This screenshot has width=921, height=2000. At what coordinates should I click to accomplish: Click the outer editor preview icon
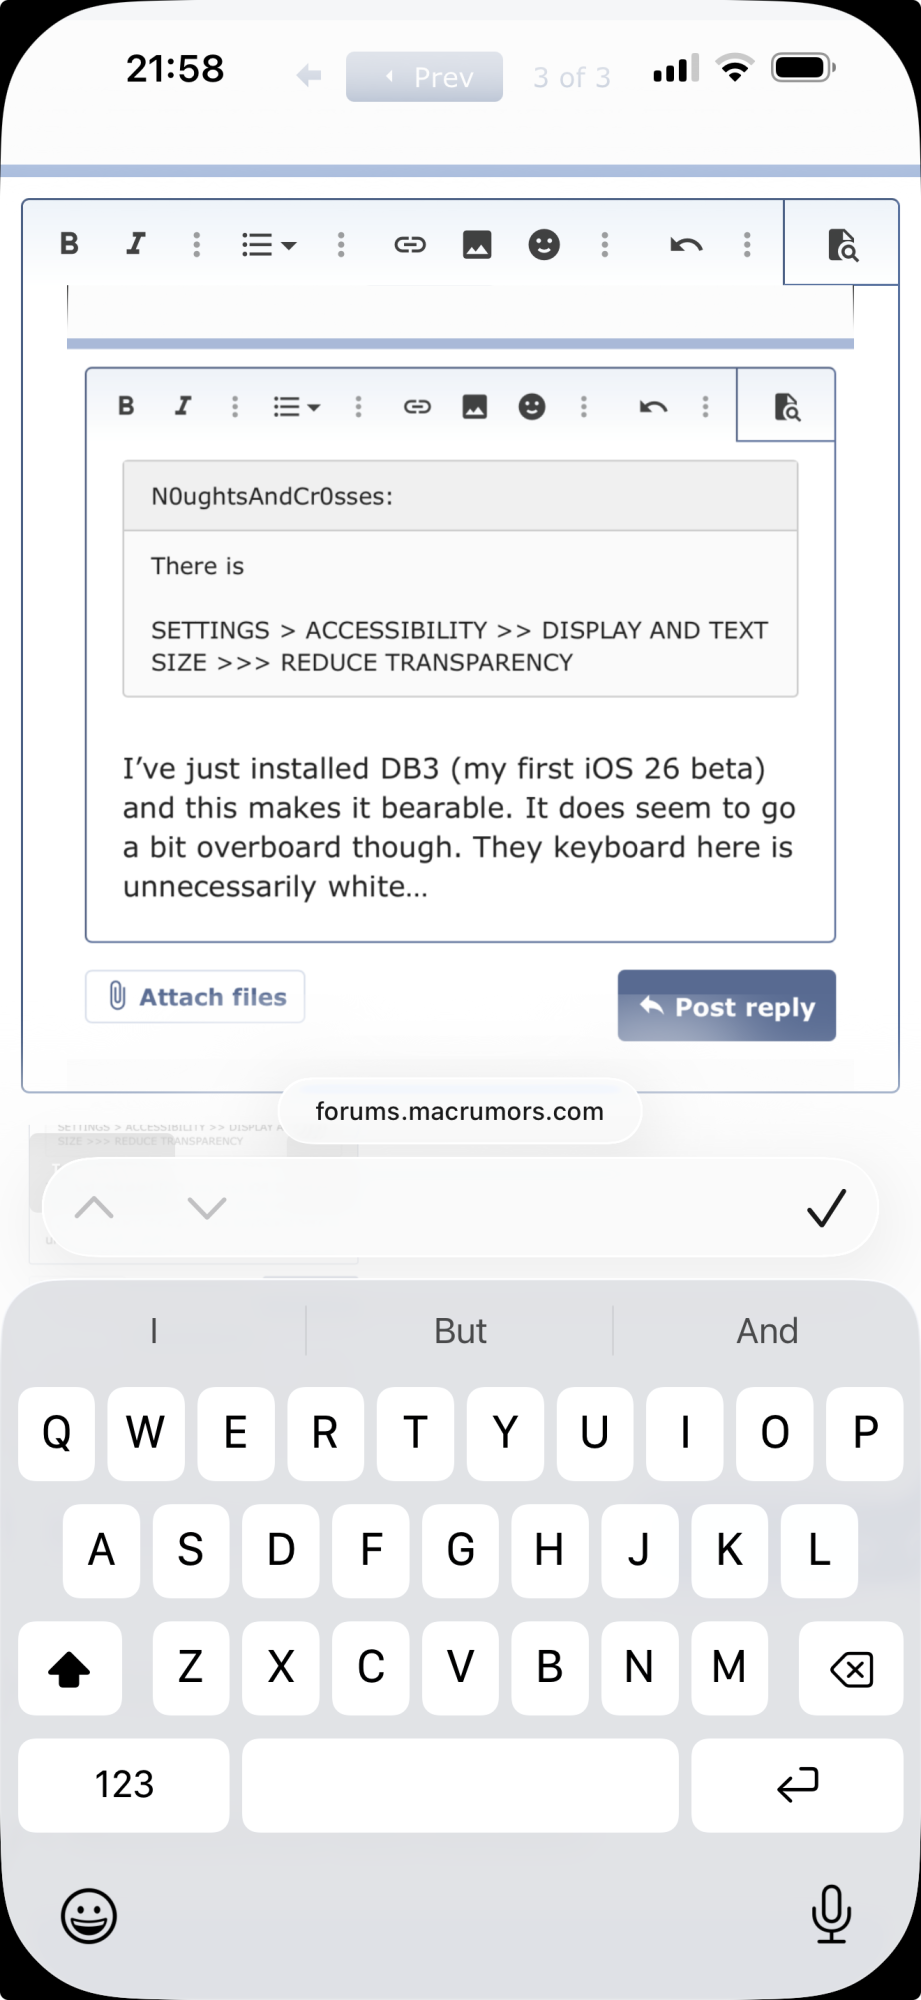[x=842, y=245]
